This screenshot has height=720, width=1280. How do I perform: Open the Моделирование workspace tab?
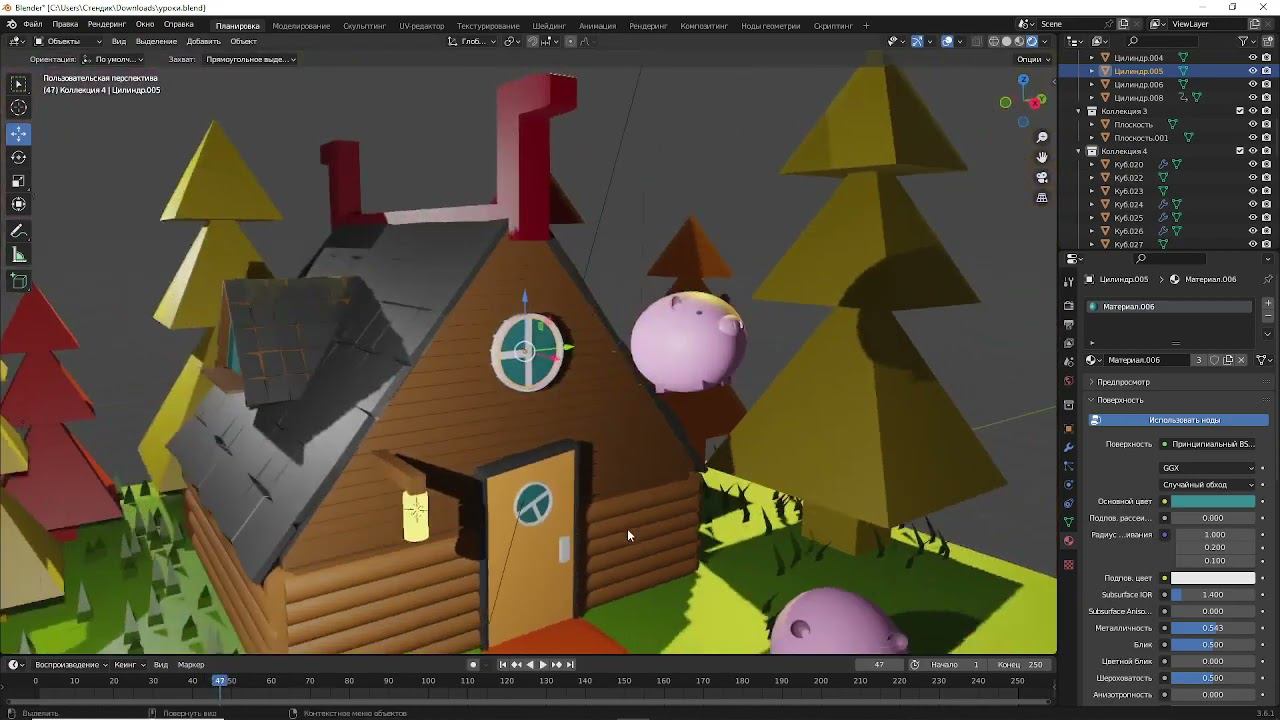click(x=300, y=25)
